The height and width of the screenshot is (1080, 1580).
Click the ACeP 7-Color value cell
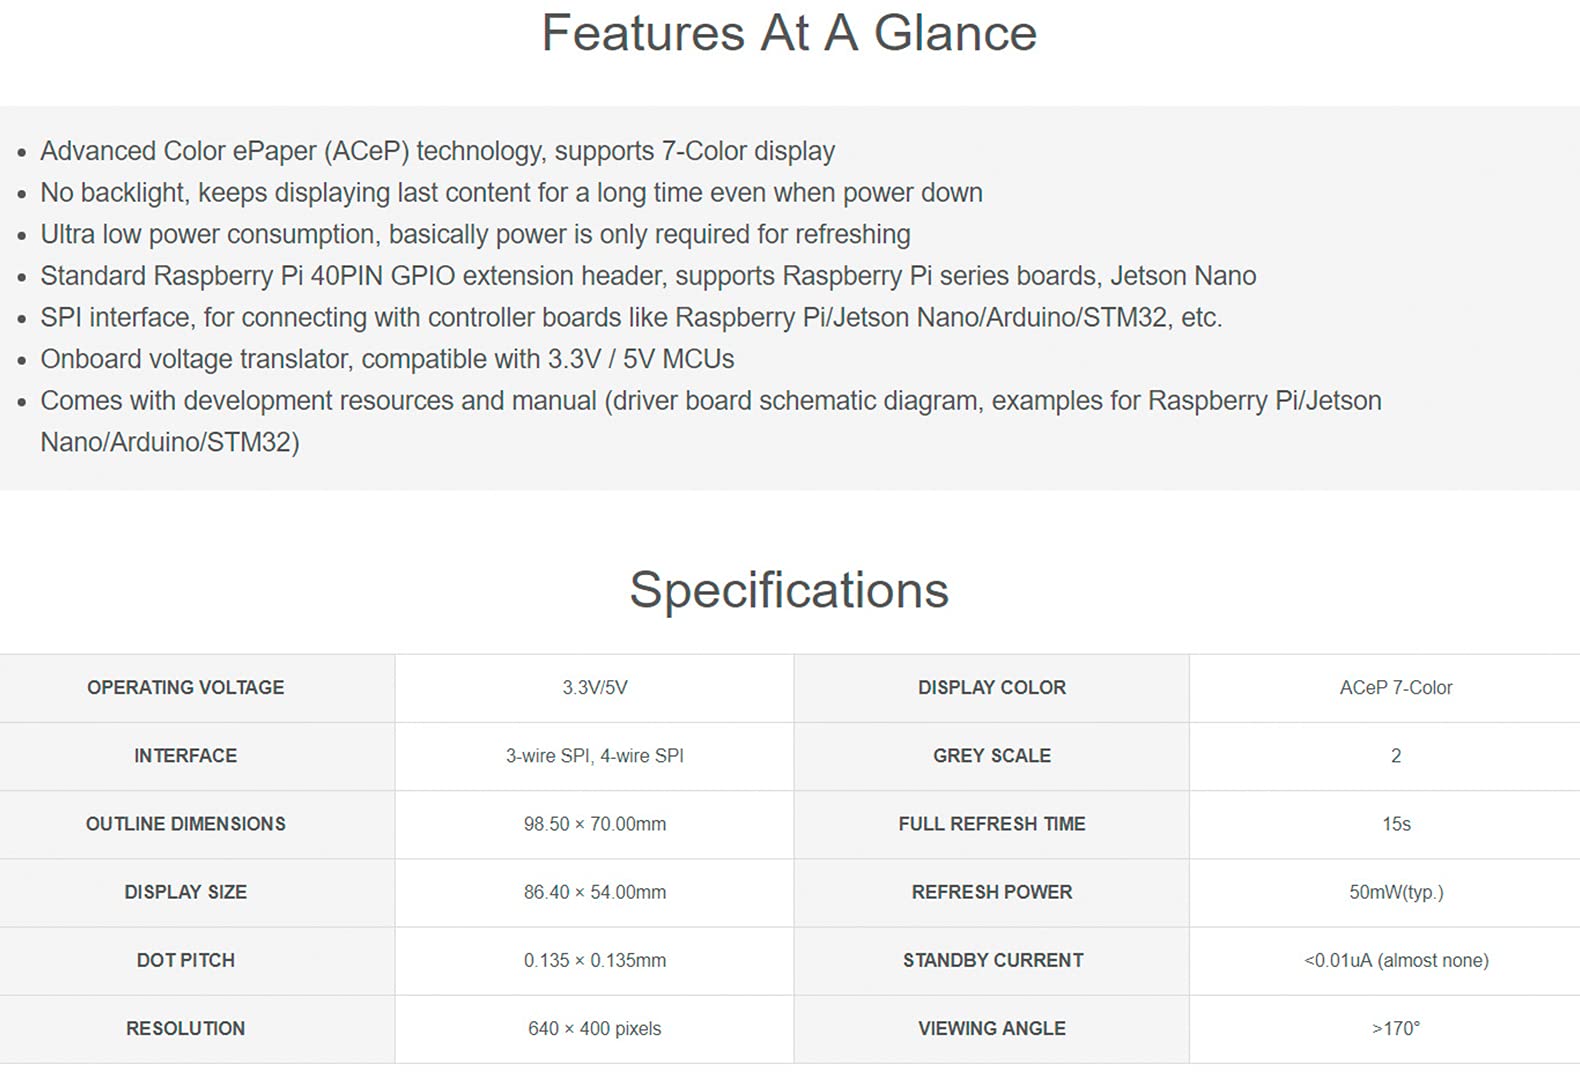tap(1396, 688)
